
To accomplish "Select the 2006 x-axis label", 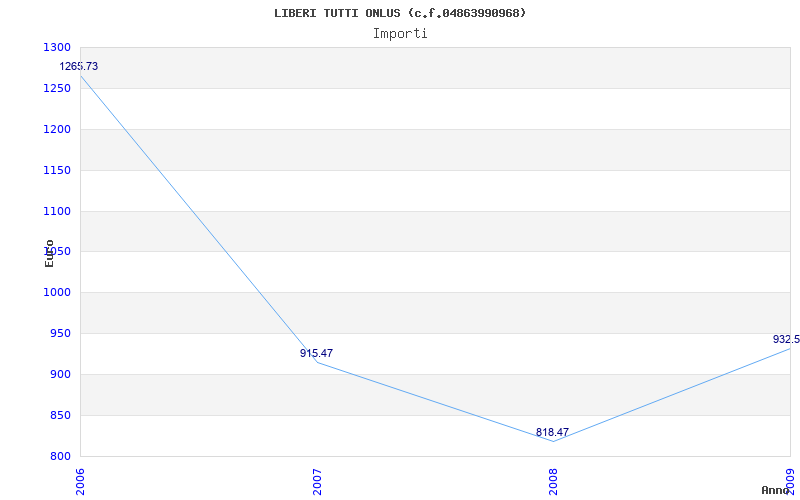I will point(80,482).
